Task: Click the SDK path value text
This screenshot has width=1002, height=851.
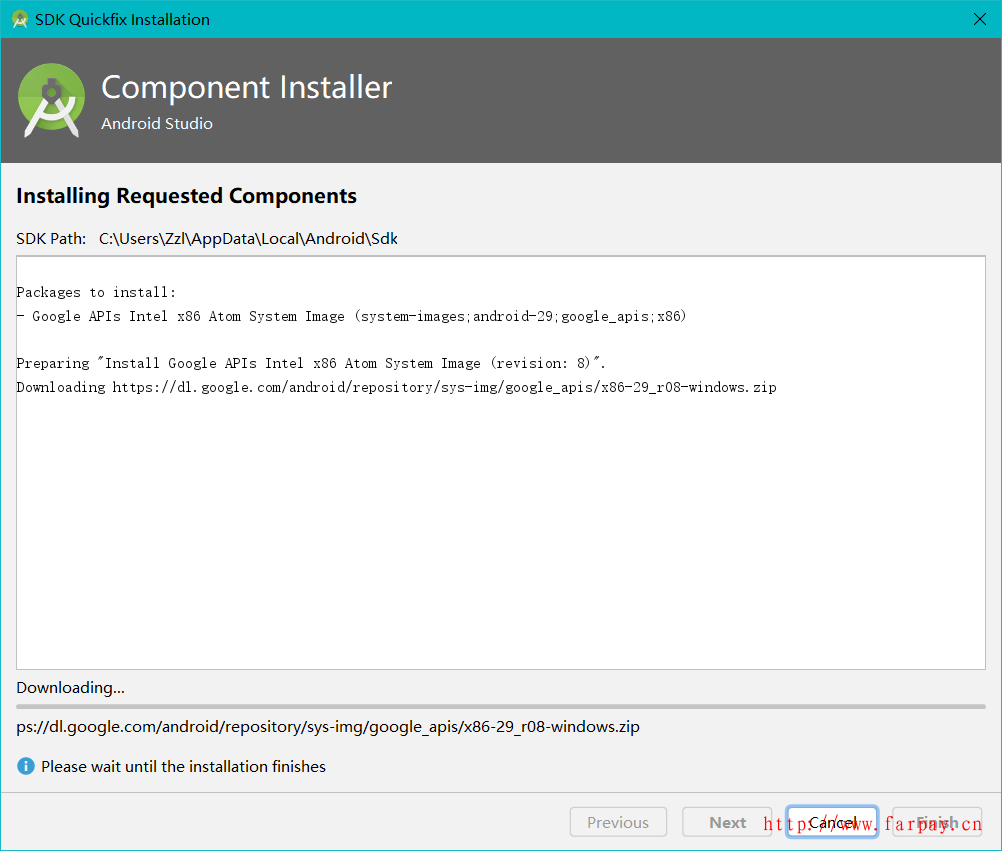Action: pos(248,238)
